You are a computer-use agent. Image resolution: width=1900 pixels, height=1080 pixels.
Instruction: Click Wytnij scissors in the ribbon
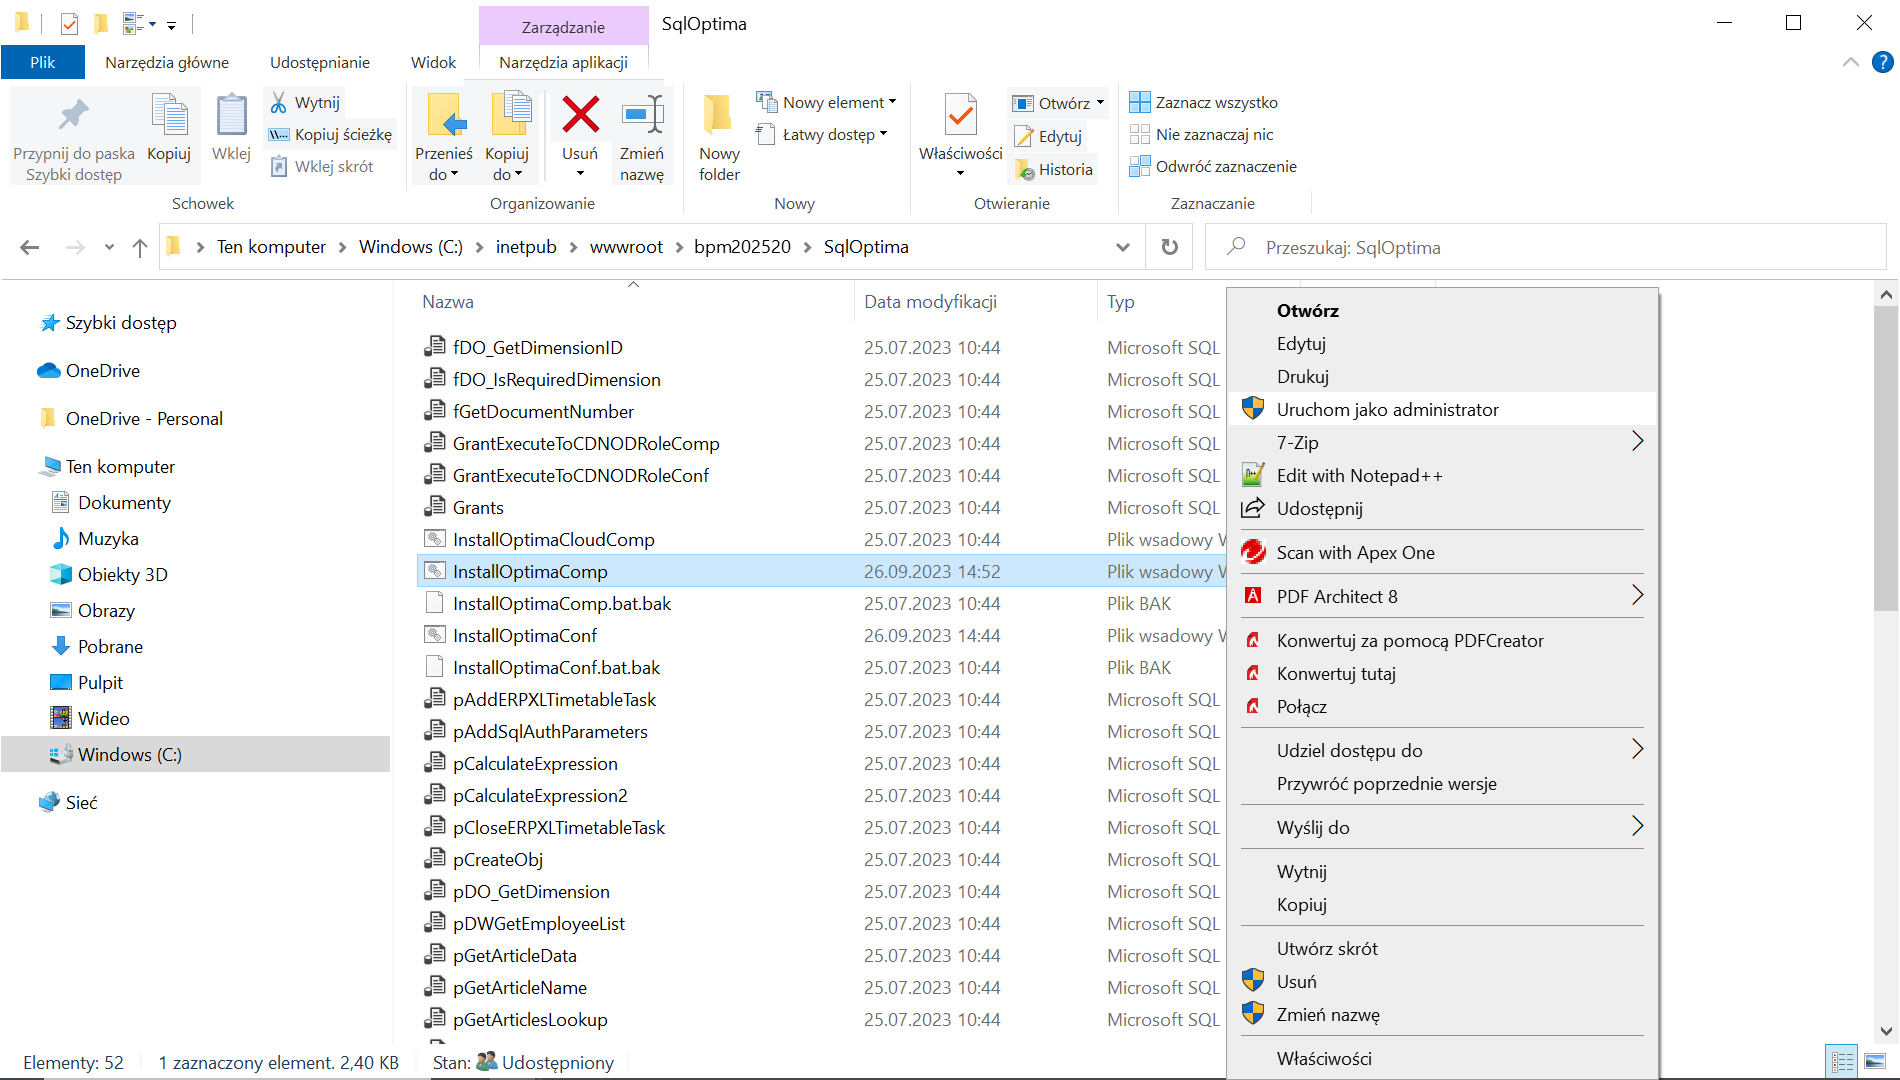(305, 102)
